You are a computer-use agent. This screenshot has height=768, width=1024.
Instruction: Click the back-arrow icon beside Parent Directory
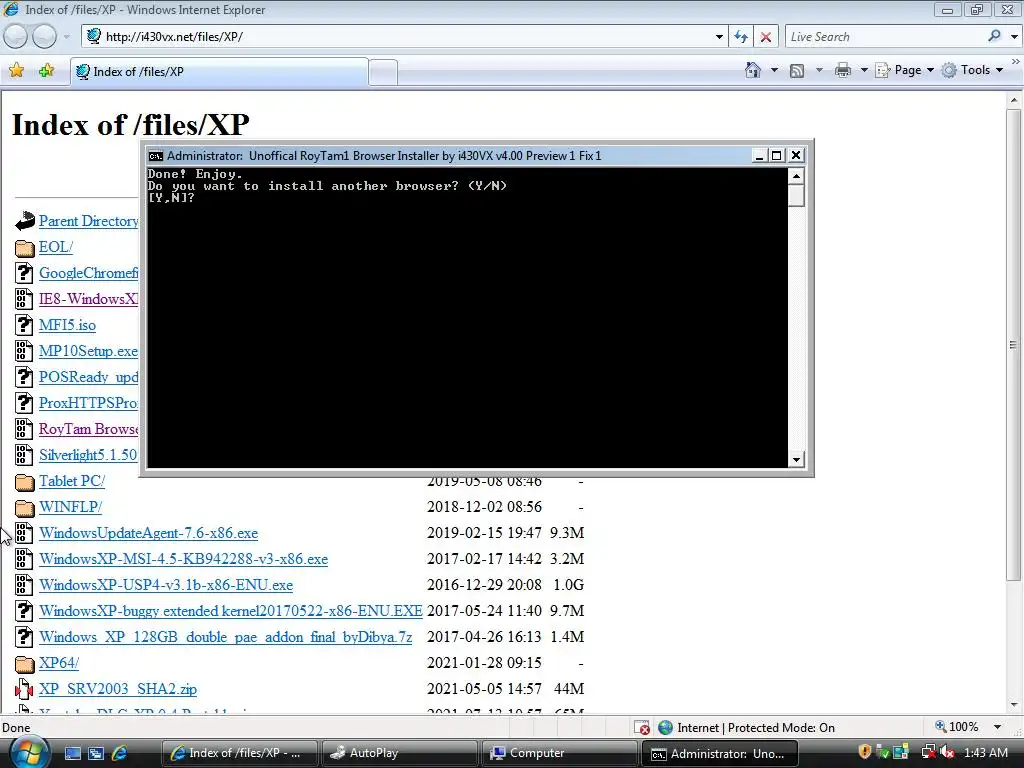[x=24, y=221]
